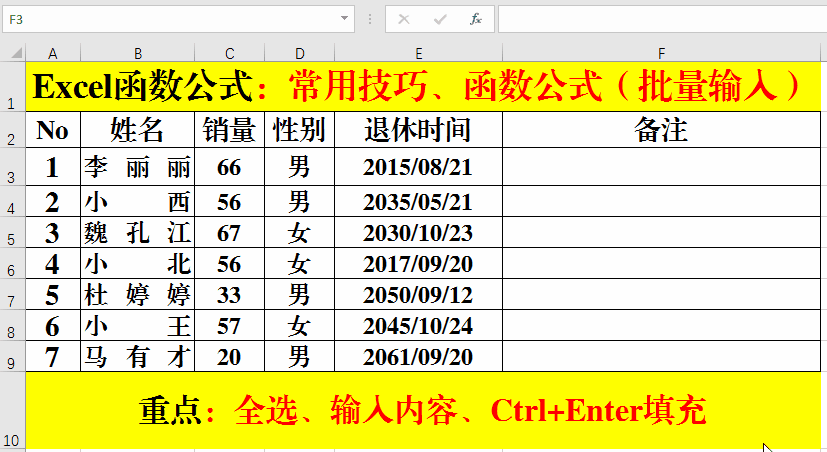Click the Select All corner triangle
This screenshot has height=452, width=827.
(16, 53)
